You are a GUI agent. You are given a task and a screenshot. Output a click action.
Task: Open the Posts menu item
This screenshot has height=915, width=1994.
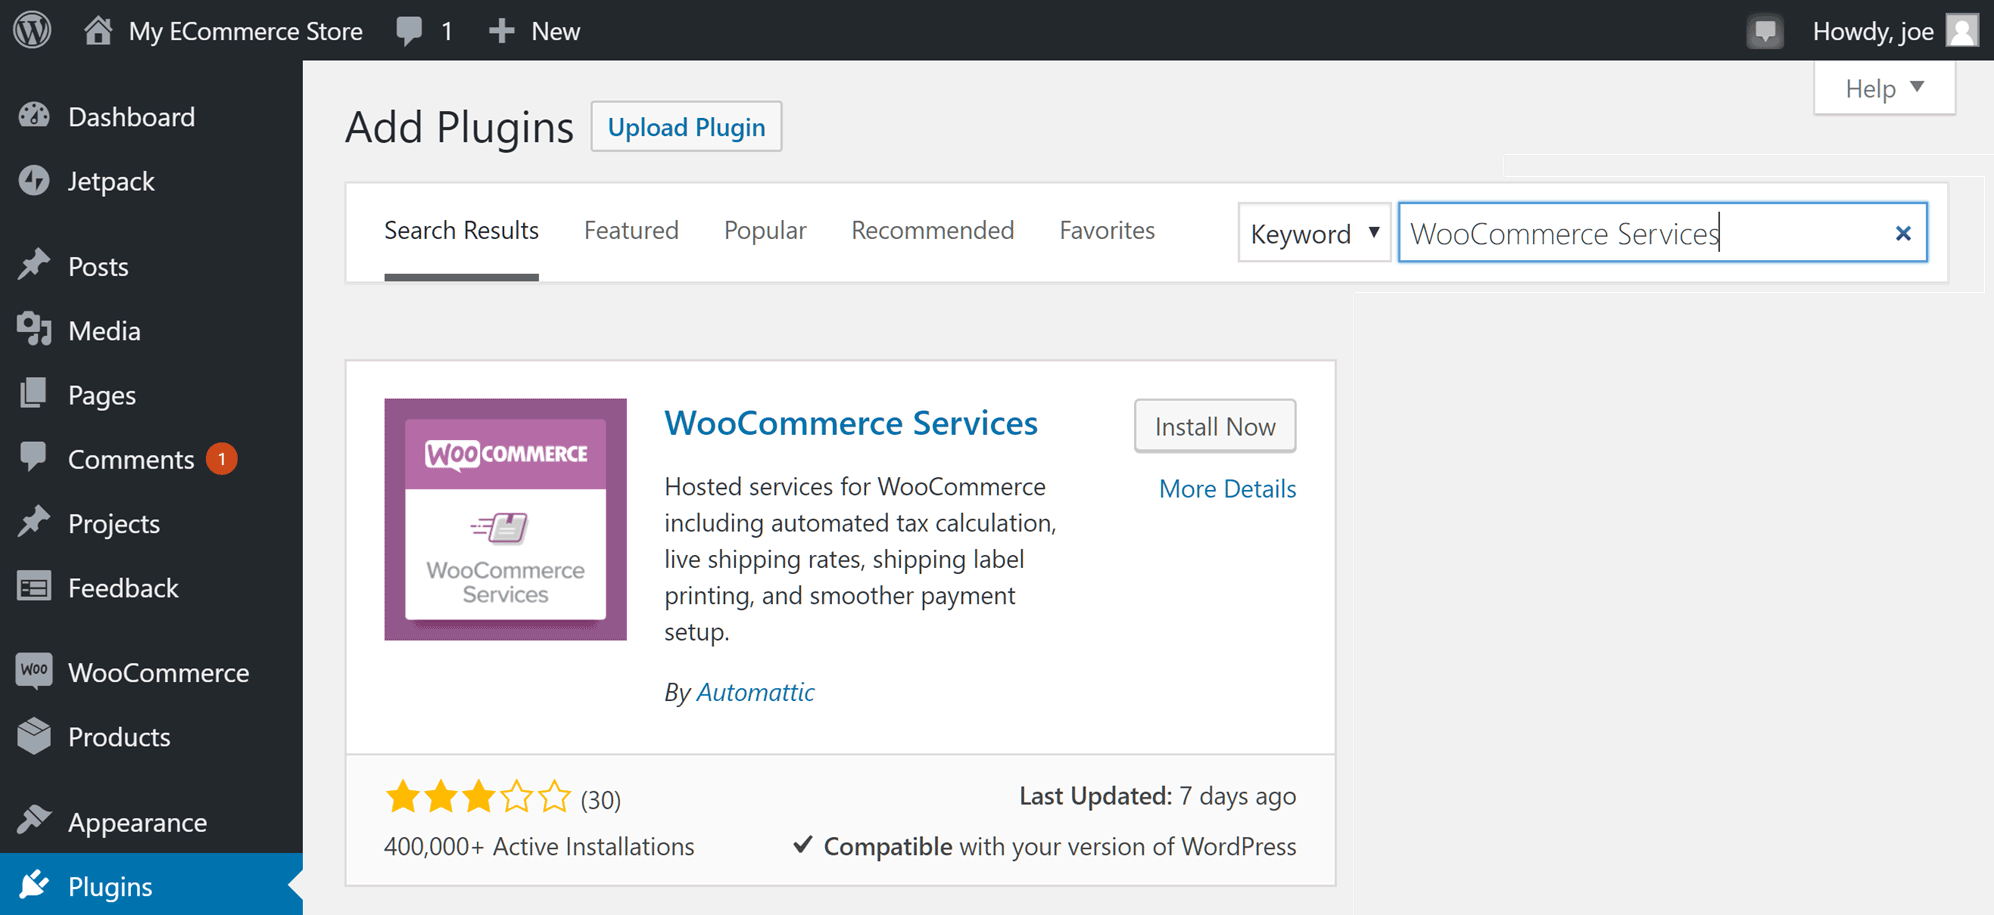(151, 266)
